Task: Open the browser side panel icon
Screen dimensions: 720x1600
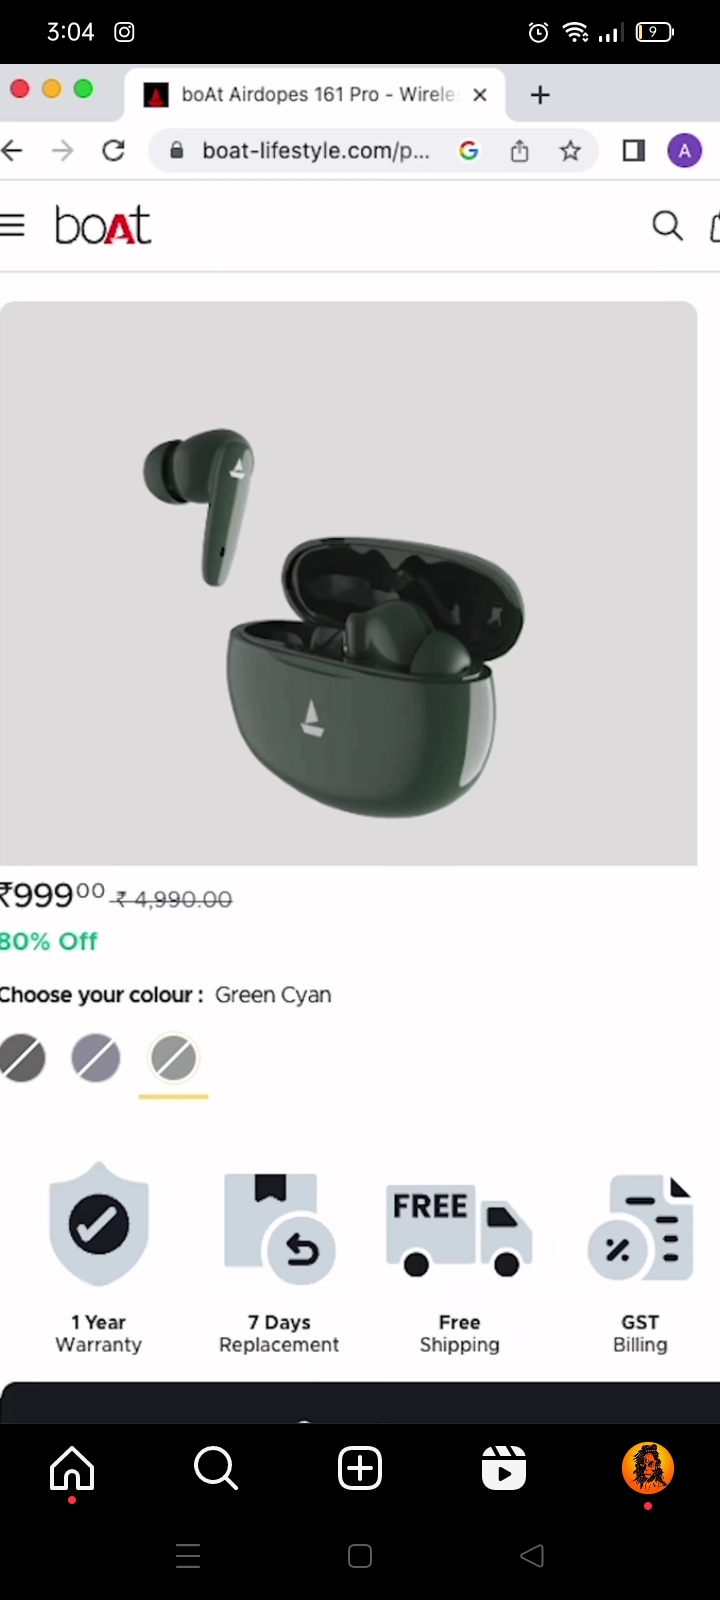Action: coord(633,151)
